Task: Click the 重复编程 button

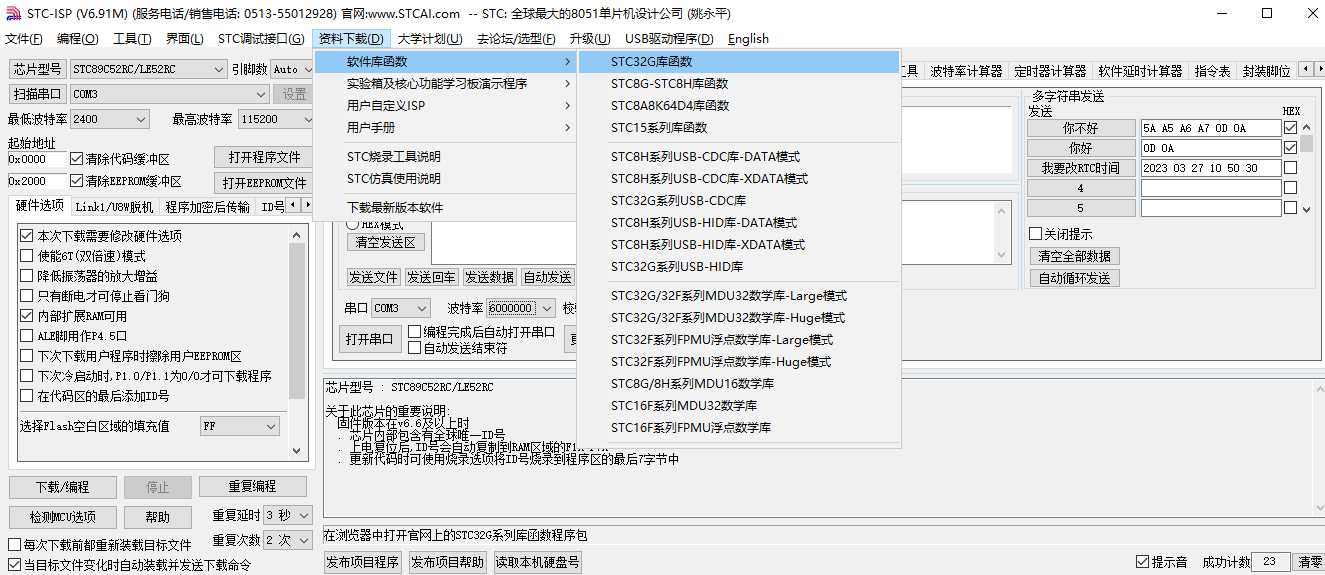Action: [252, 487]
